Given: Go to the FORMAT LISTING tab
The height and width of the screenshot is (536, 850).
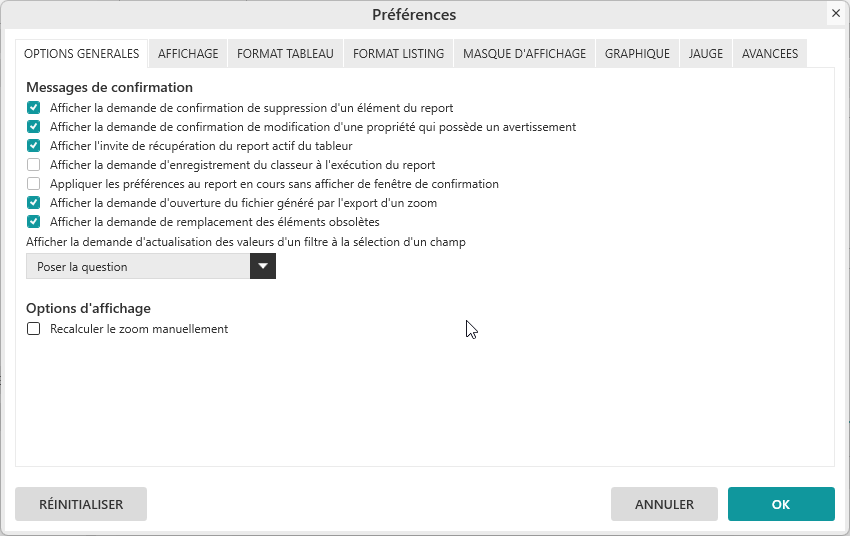Looking at the screenshot, I should (398, 54).
